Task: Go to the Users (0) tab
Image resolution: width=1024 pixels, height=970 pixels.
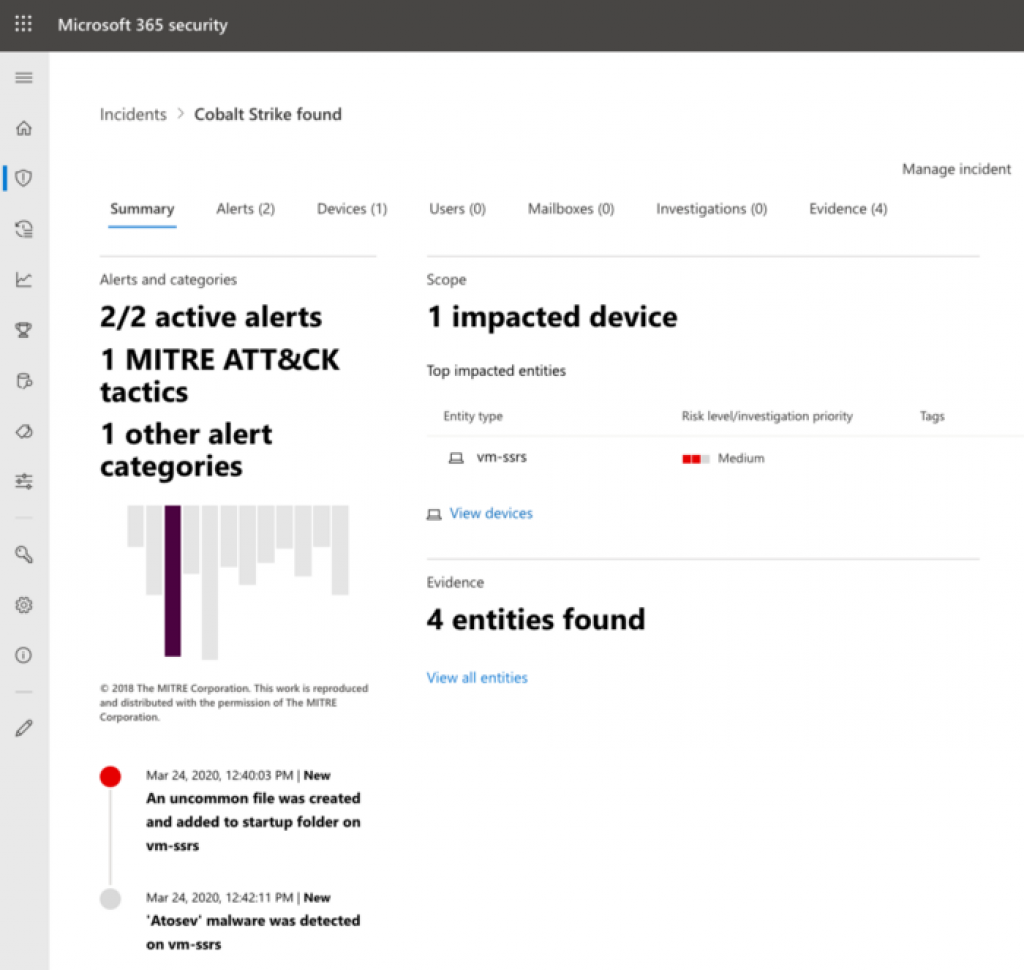Action: click(x=457, y=209)
